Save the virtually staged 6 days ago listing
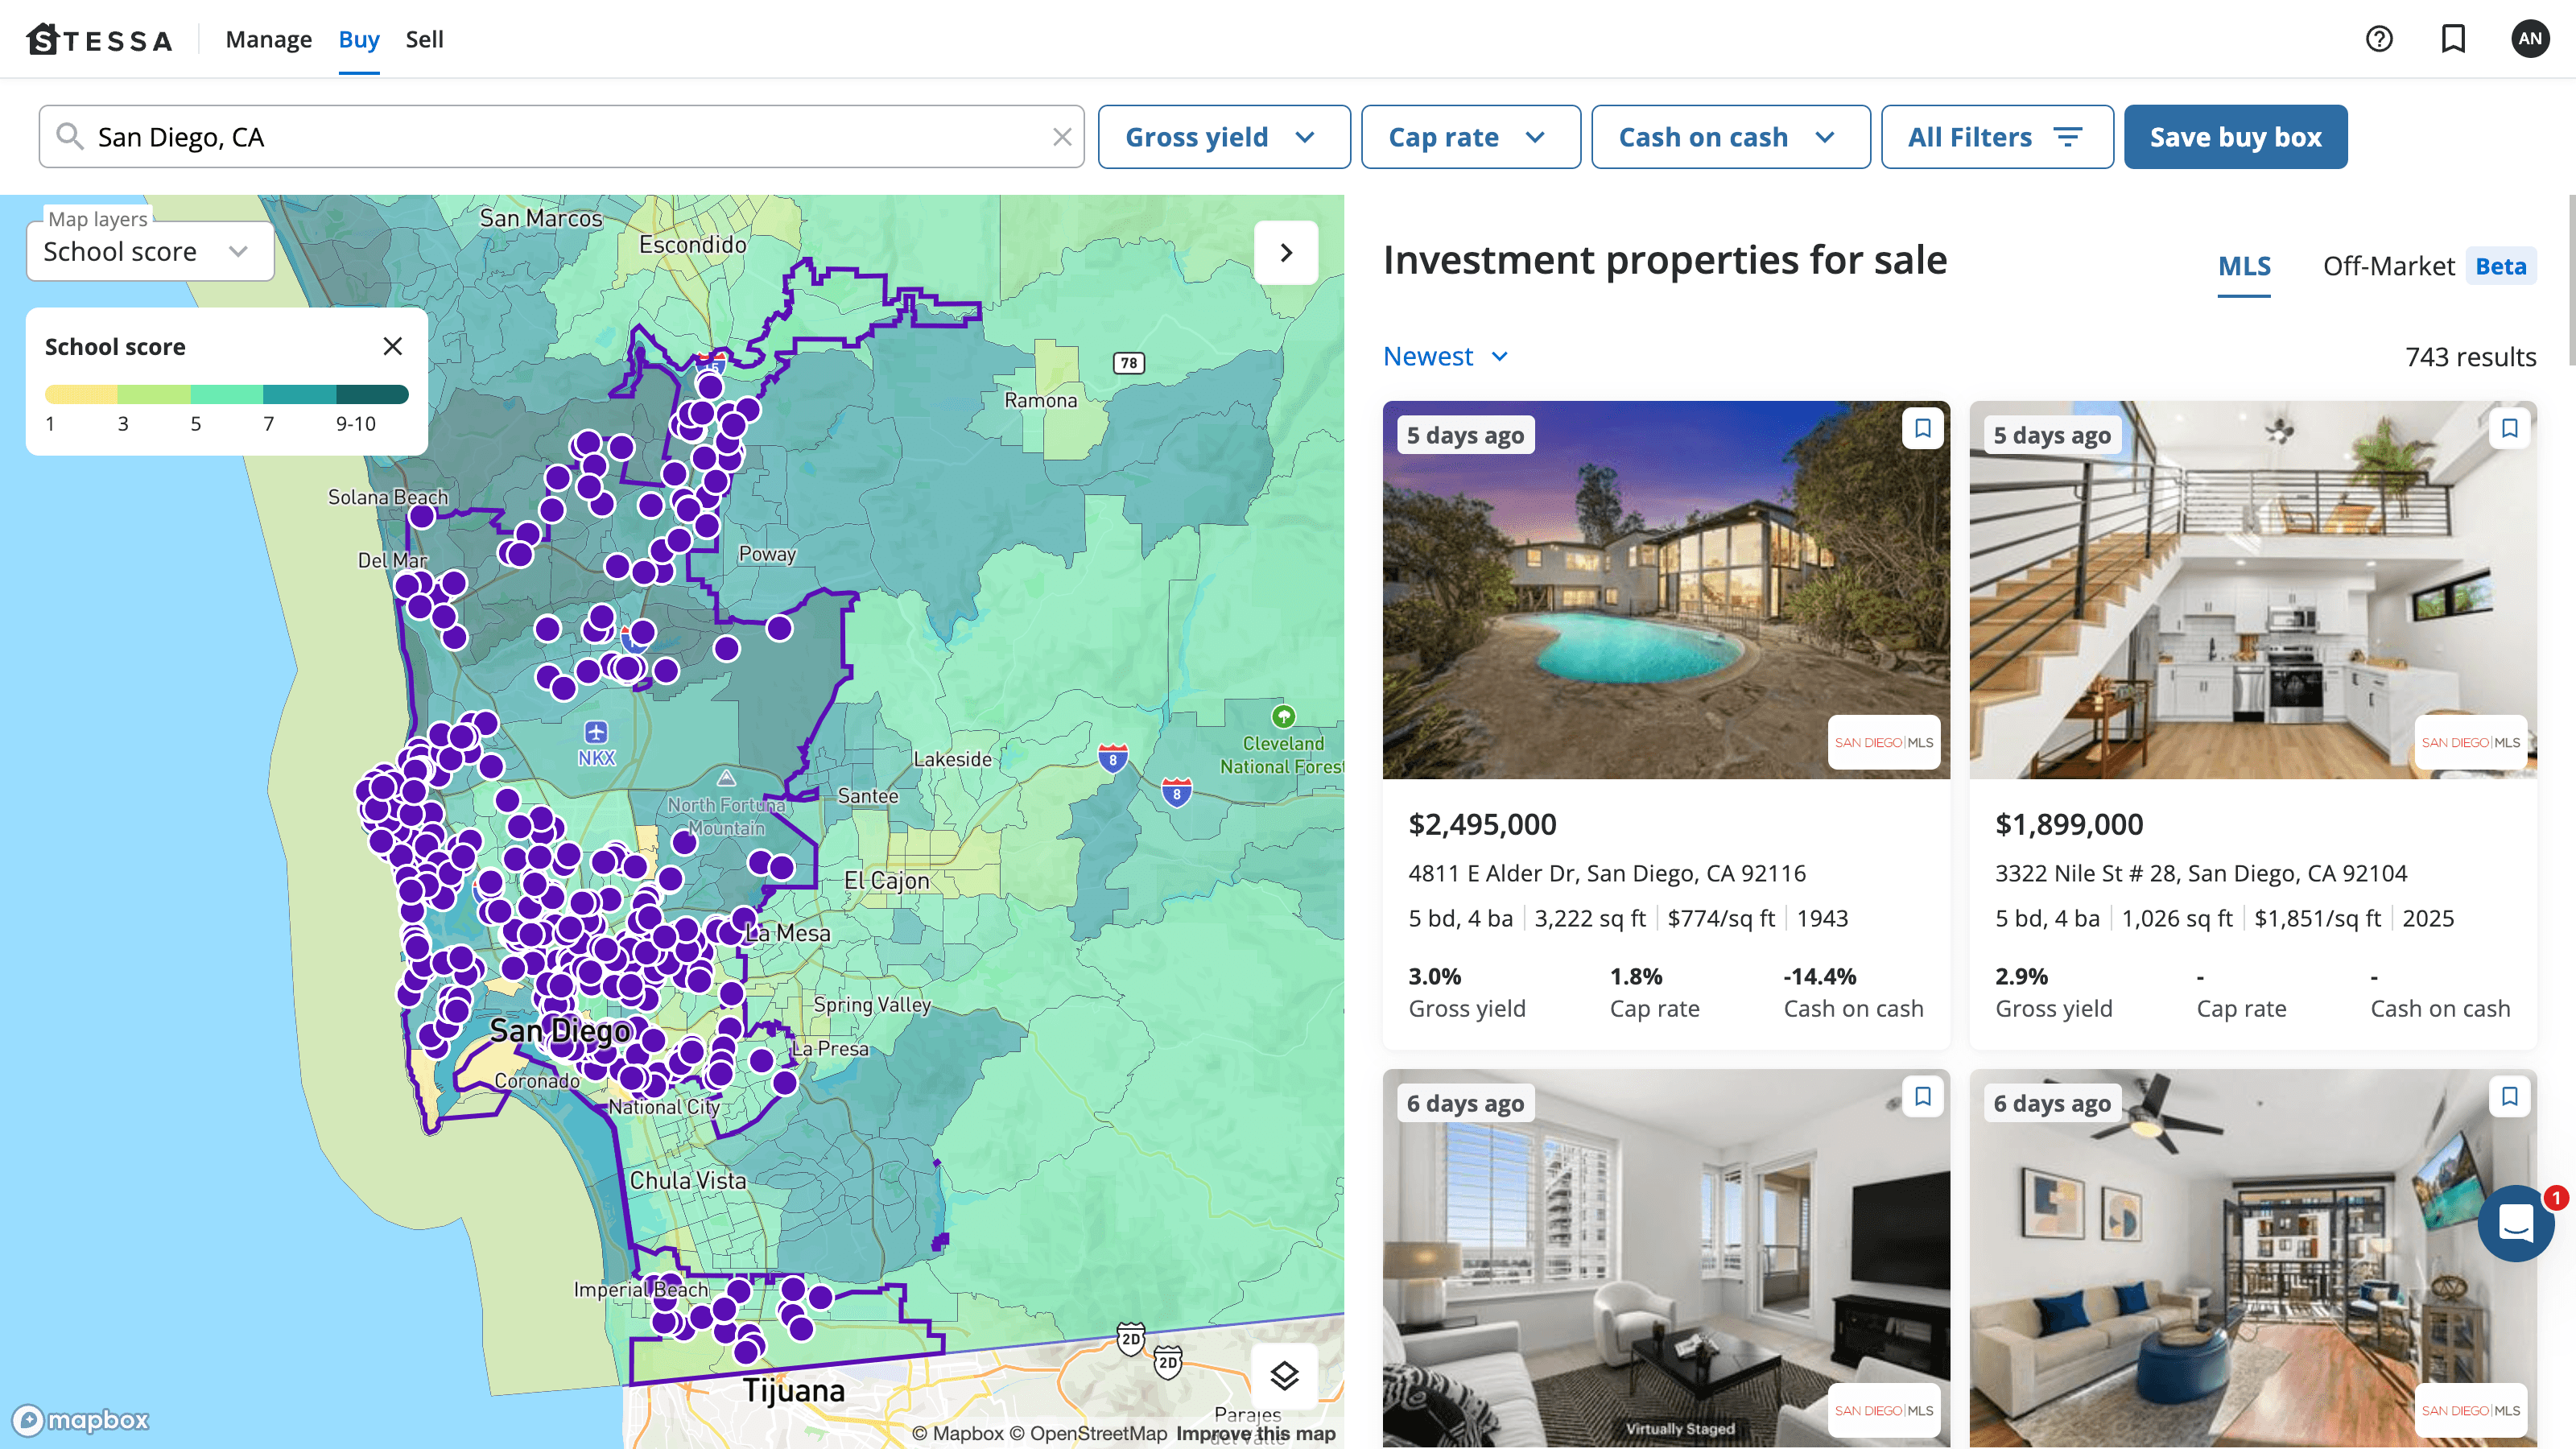 click(1922, 1097)
